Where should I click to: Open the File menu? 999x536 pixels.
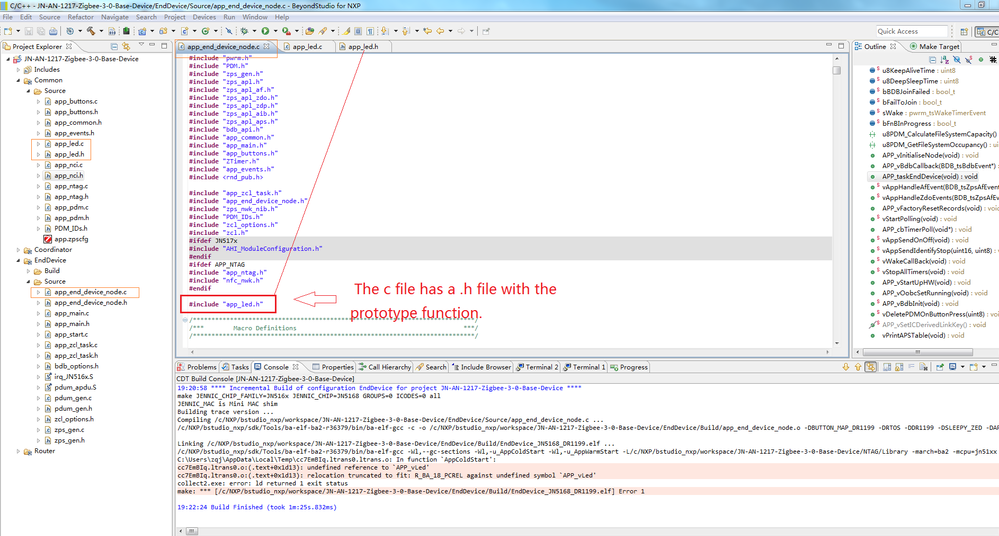pos(8,17)
